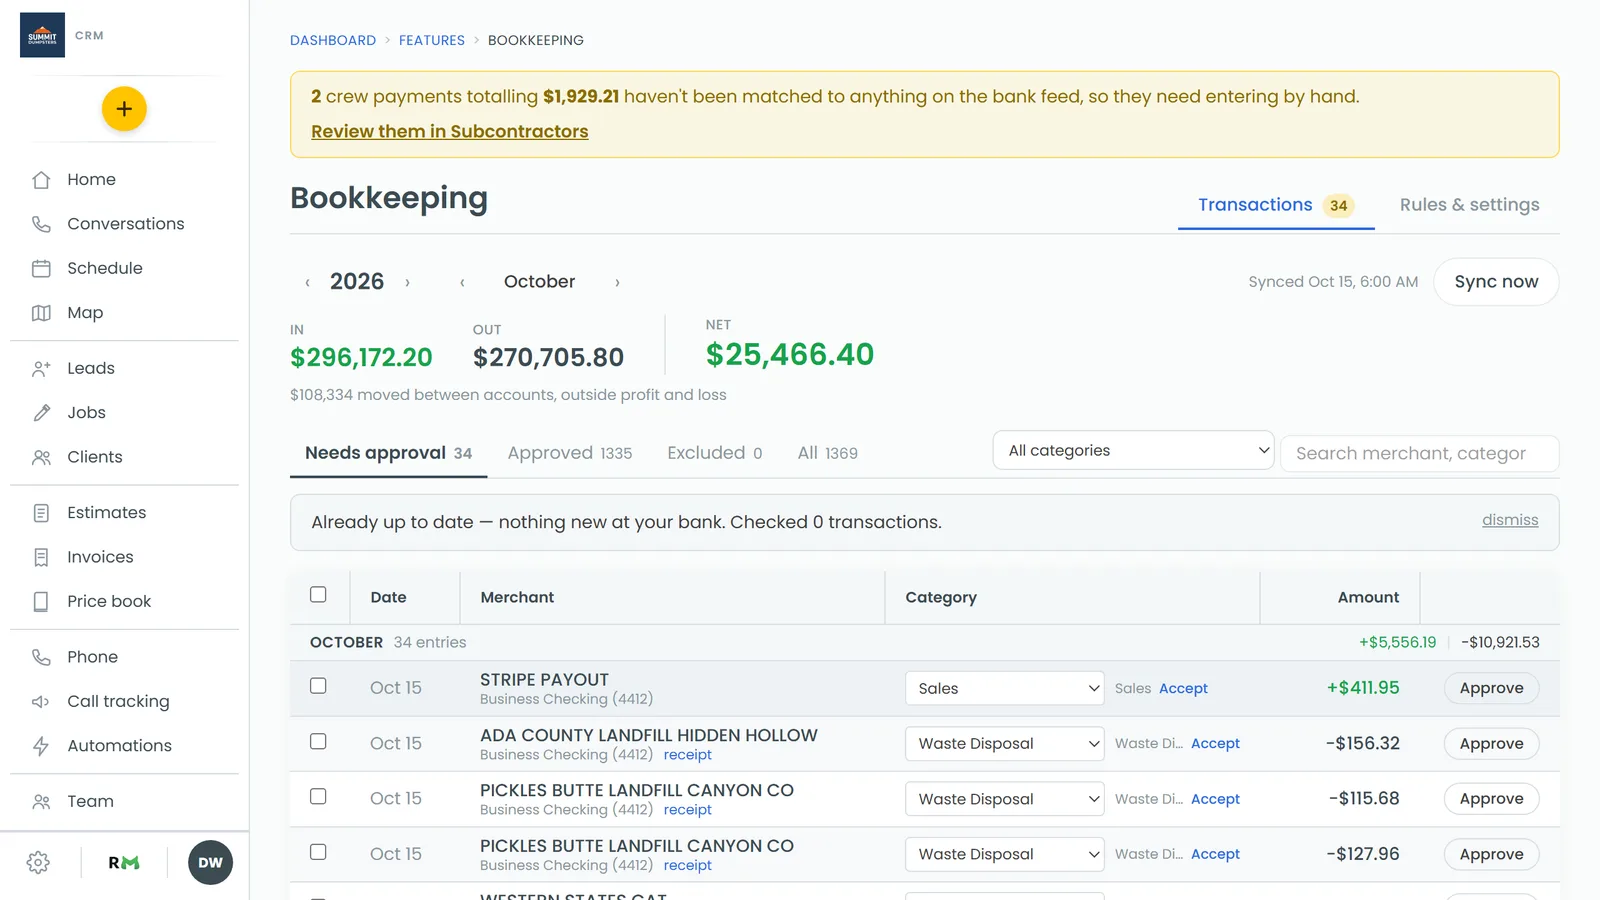This screenshot has width=1600, height=900.
Task: Click the Sync now button
Action: [x=1496, y=282]
